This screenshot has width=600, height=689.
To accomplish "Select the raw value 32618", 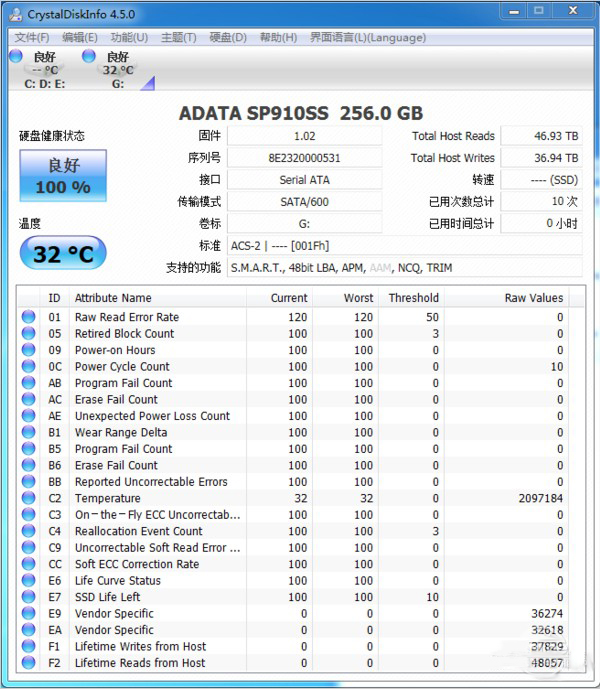I will pyautogui.click(x=547, y=630).
